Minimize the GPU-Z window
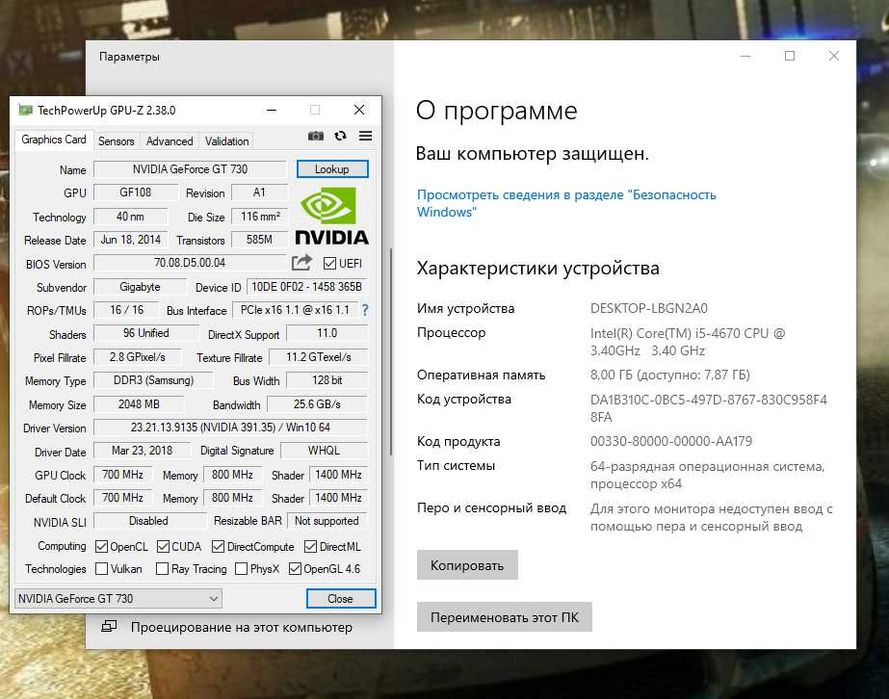The height and width of the screenshot is (699, 889). (272, 110)
